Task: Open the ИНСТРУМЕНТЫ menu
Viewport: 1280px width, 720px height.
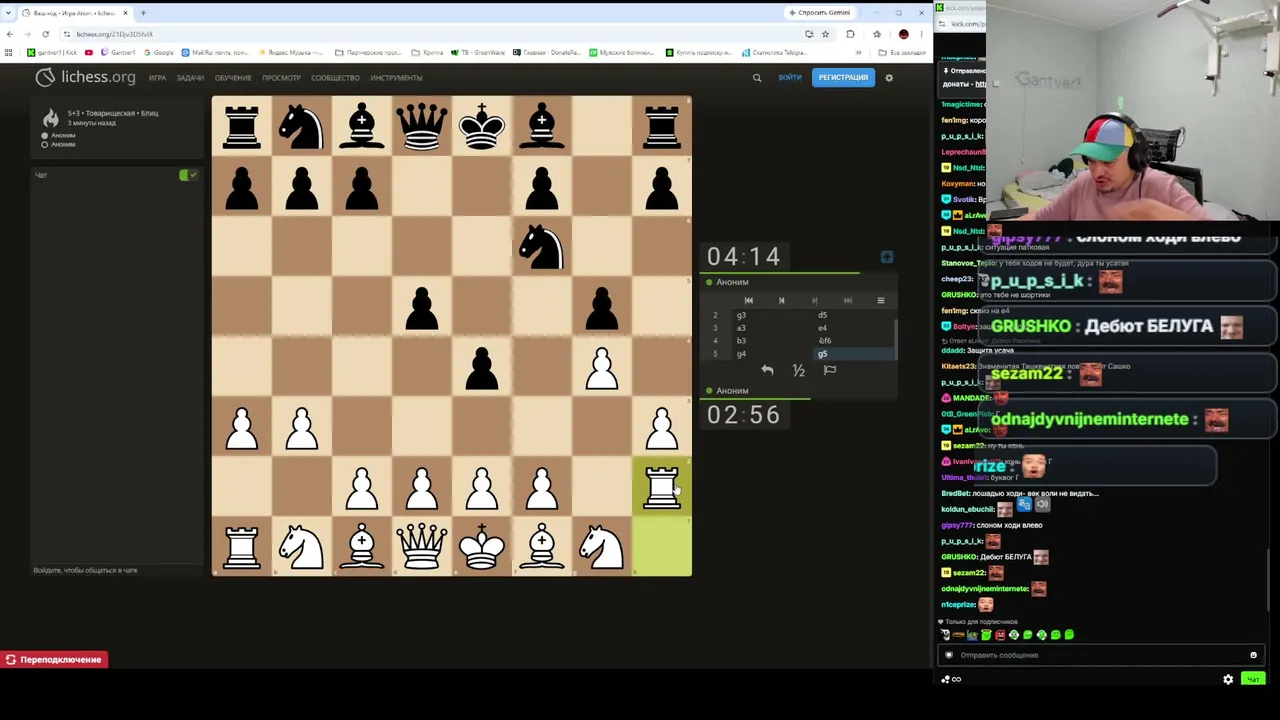Action: point(396,78)
